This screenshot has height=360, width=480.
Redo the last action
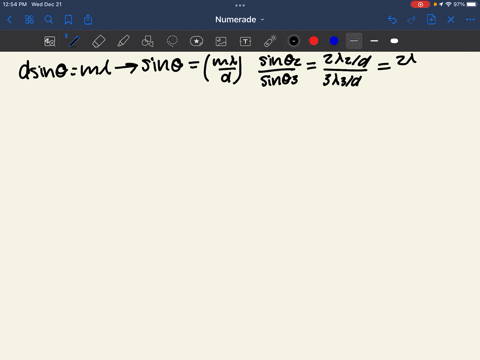pyautogui.click(x=412, y=20)
